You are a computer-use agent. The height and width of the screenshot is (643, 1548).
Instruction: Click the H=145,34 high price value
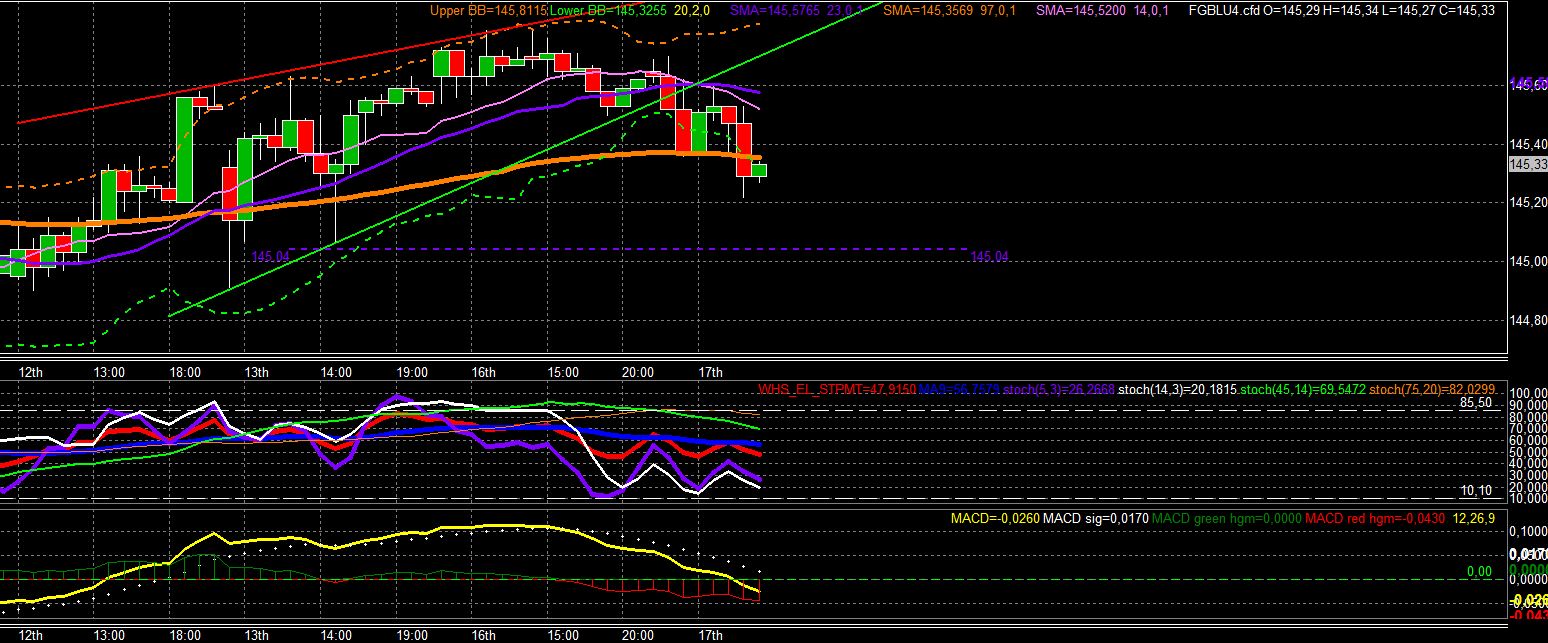point(1350,11)
